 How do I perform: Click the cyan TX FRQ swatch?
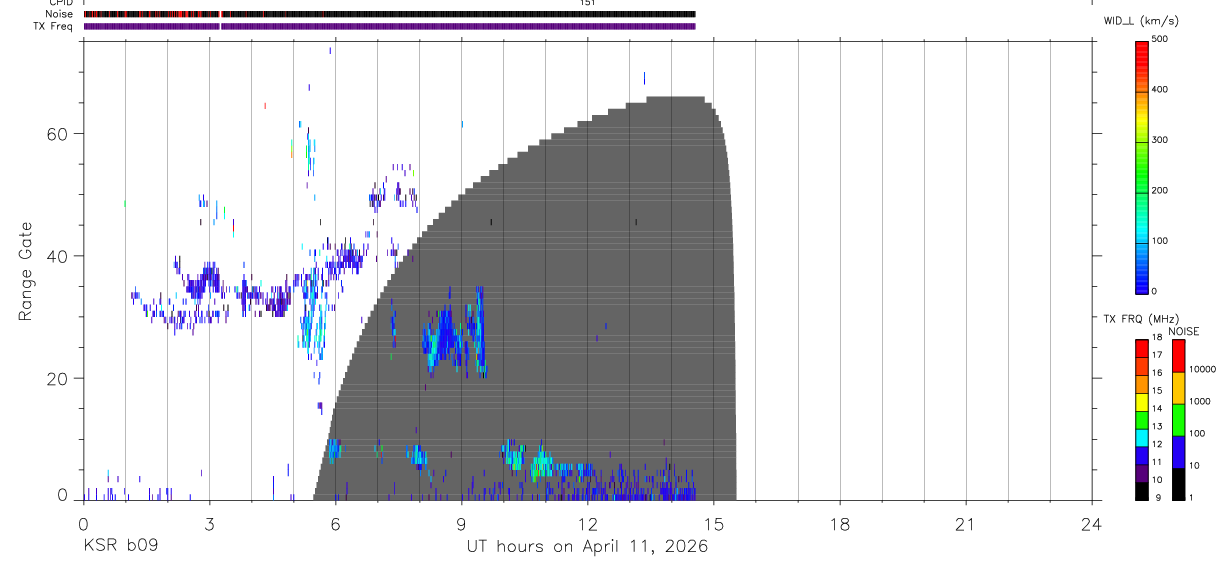click(1142, 438)
